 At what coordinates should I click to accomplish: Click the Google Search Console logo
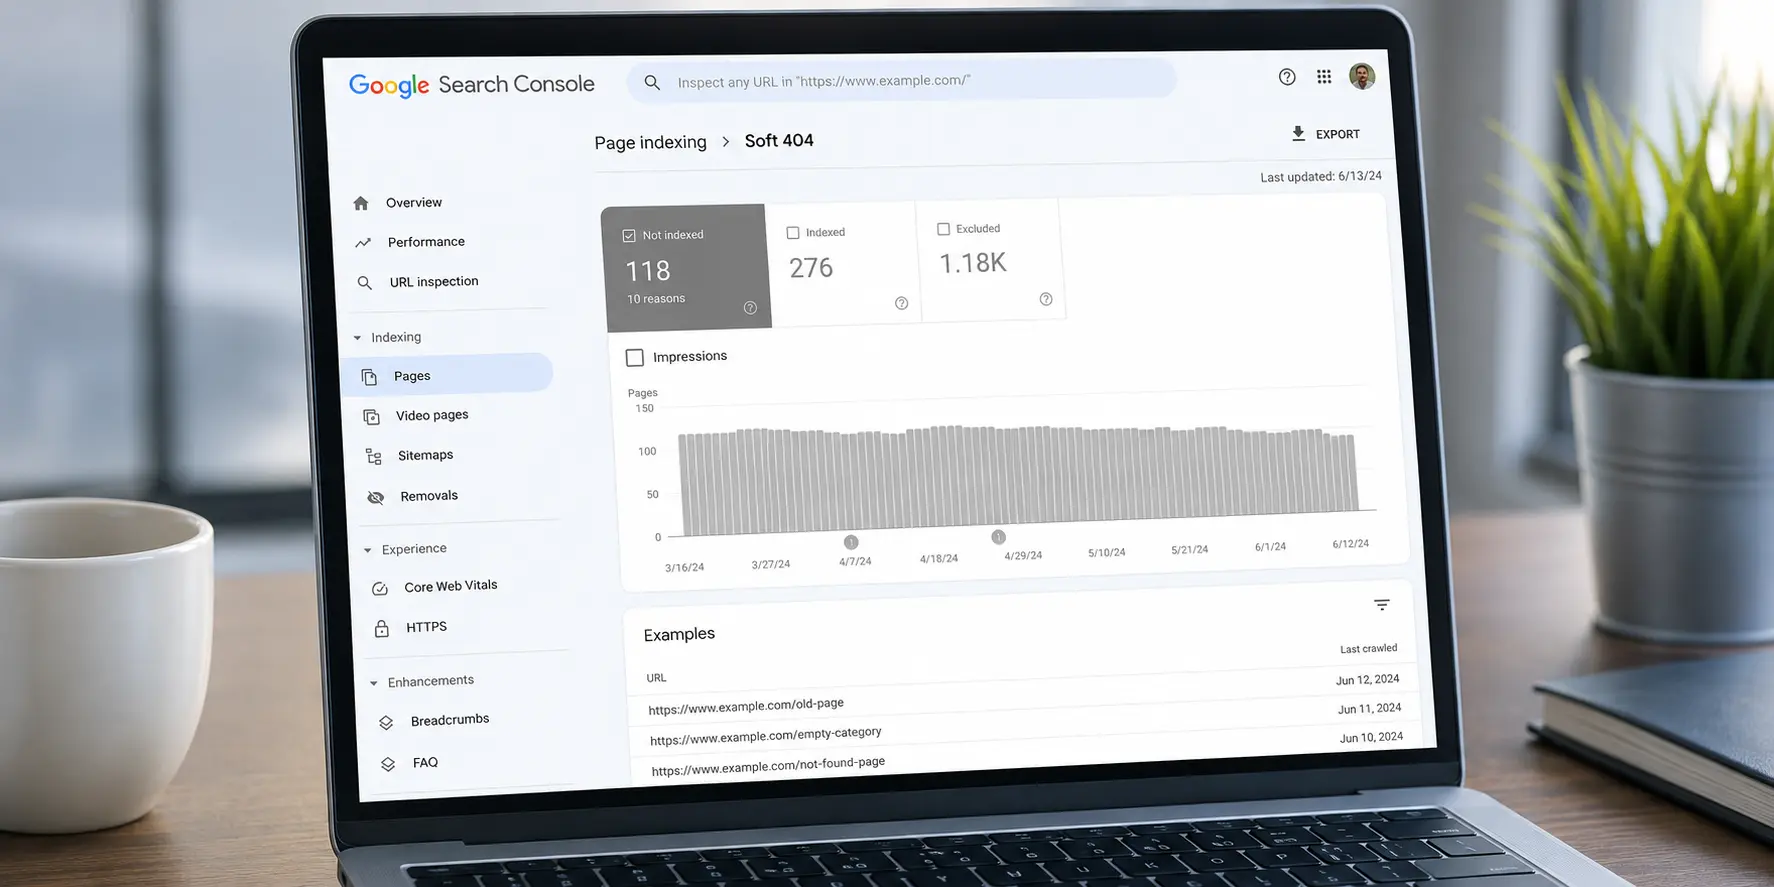471,85
